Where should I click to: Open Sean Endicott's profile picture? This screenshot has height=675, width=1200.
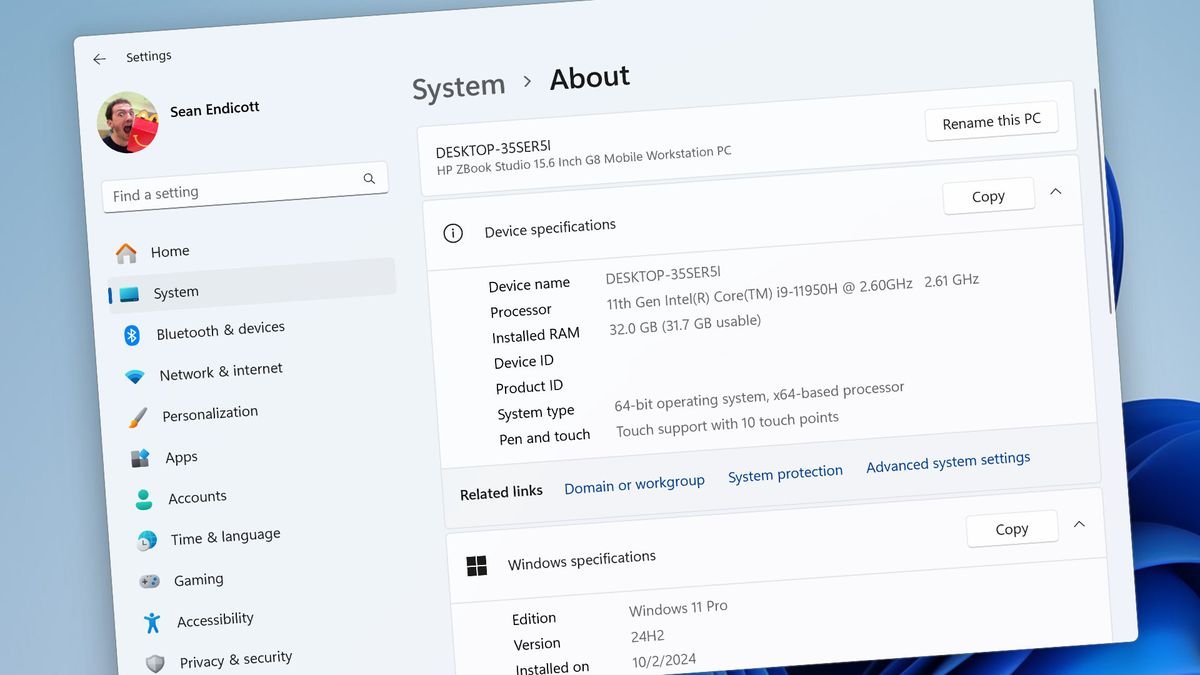click(127, 122)
